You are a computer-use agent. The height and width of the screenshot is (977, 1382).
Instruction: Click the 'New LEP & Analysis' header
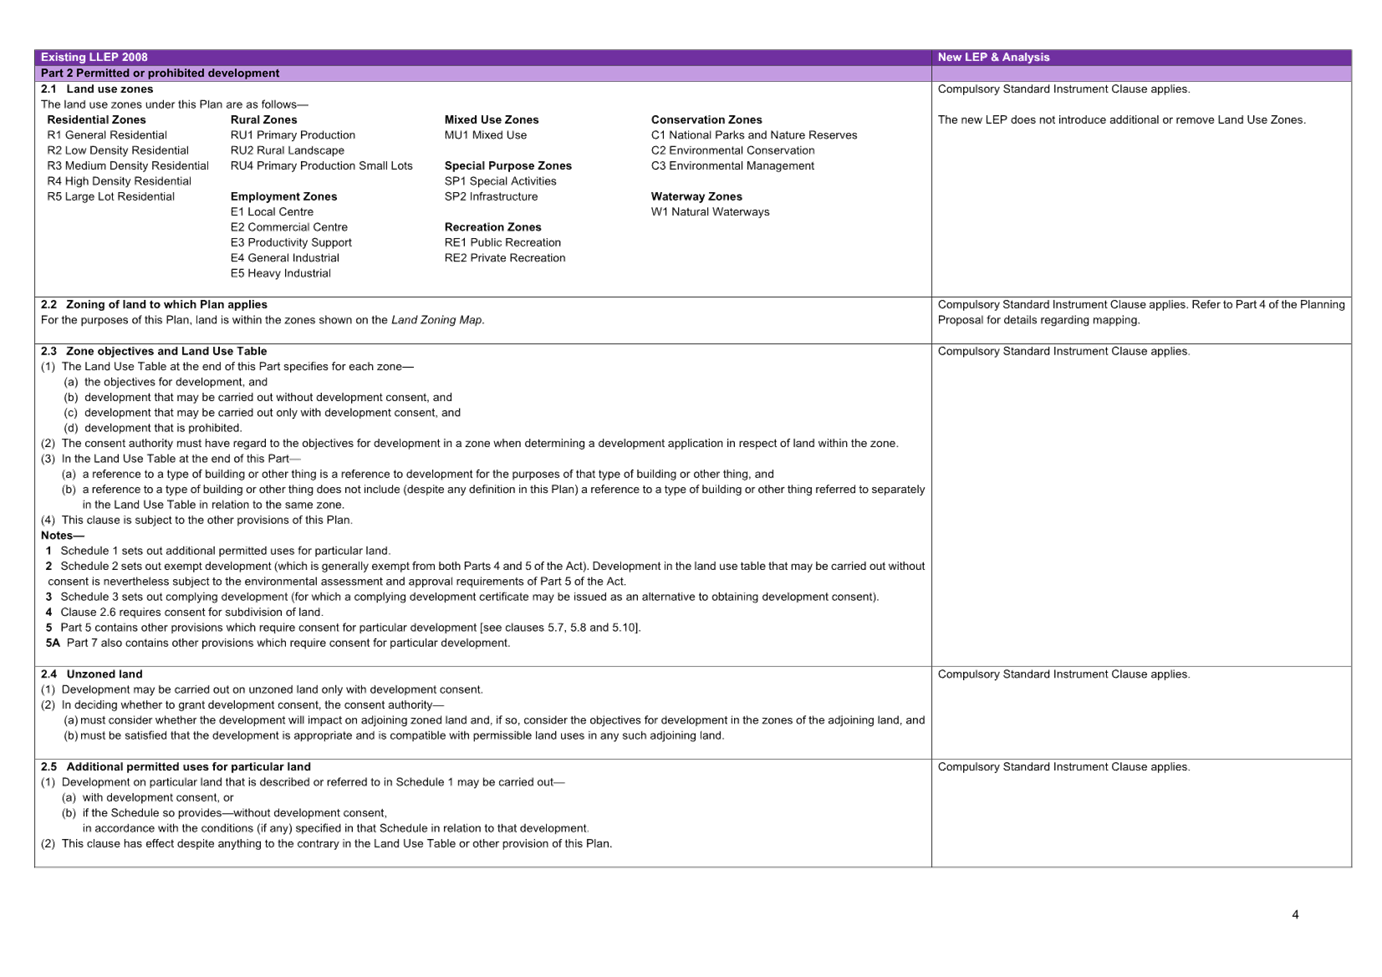point(993,57)
